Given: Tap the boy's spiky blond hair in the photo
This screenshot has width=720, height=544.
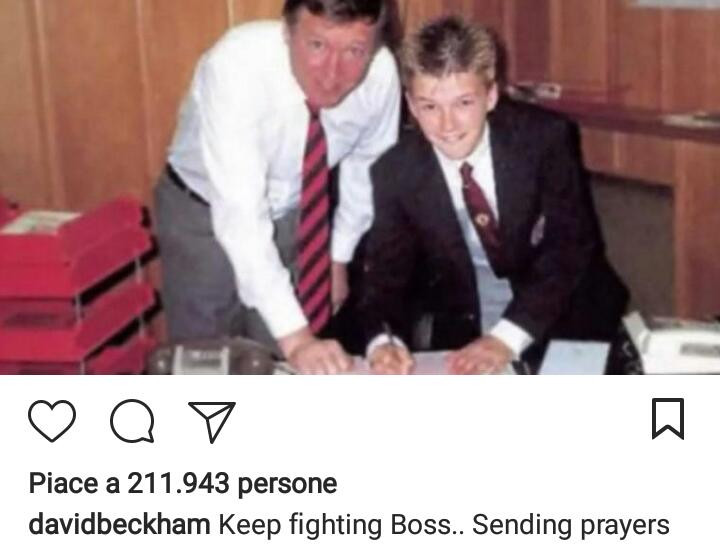Looking at the screenshot, I should [448, 48].
